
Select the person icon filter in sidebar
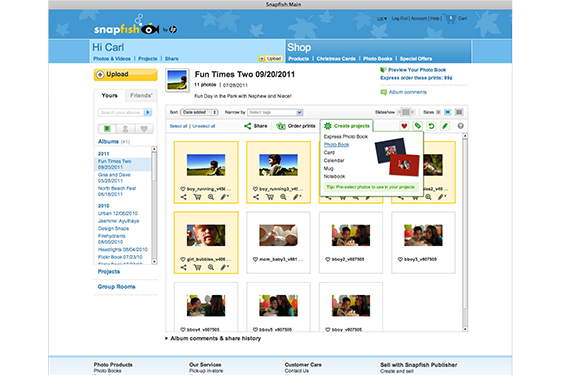[125, 129]
